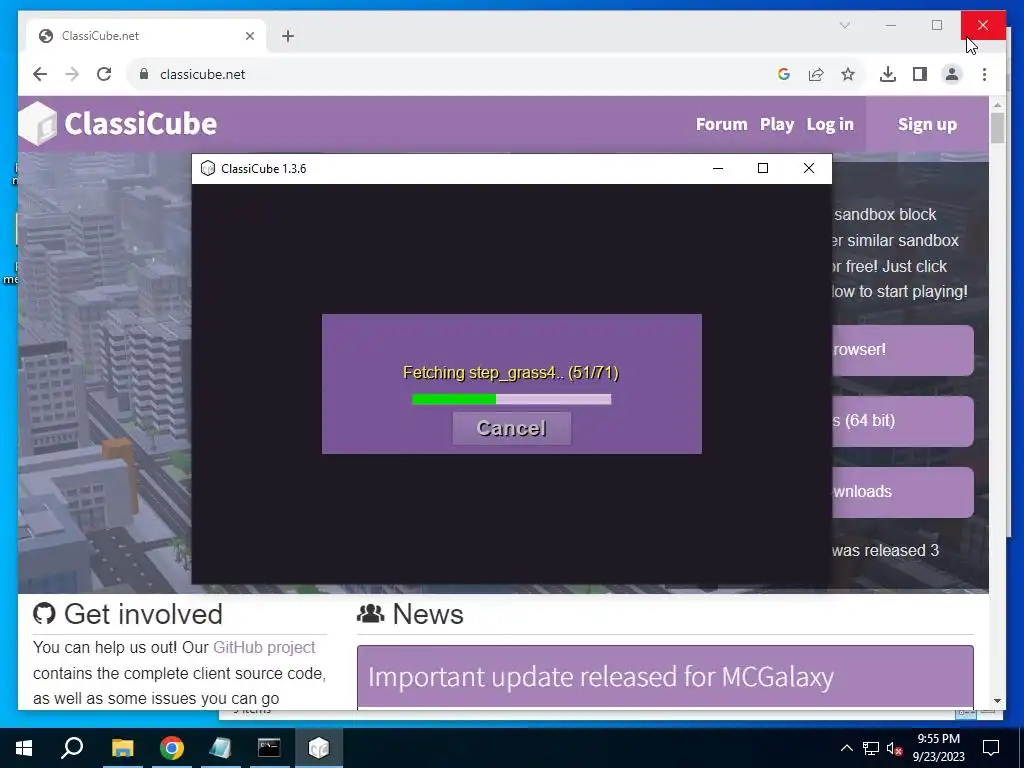Open the notification center icon
The width and height of the screenshot is (1024, 768).
[991, 748]
